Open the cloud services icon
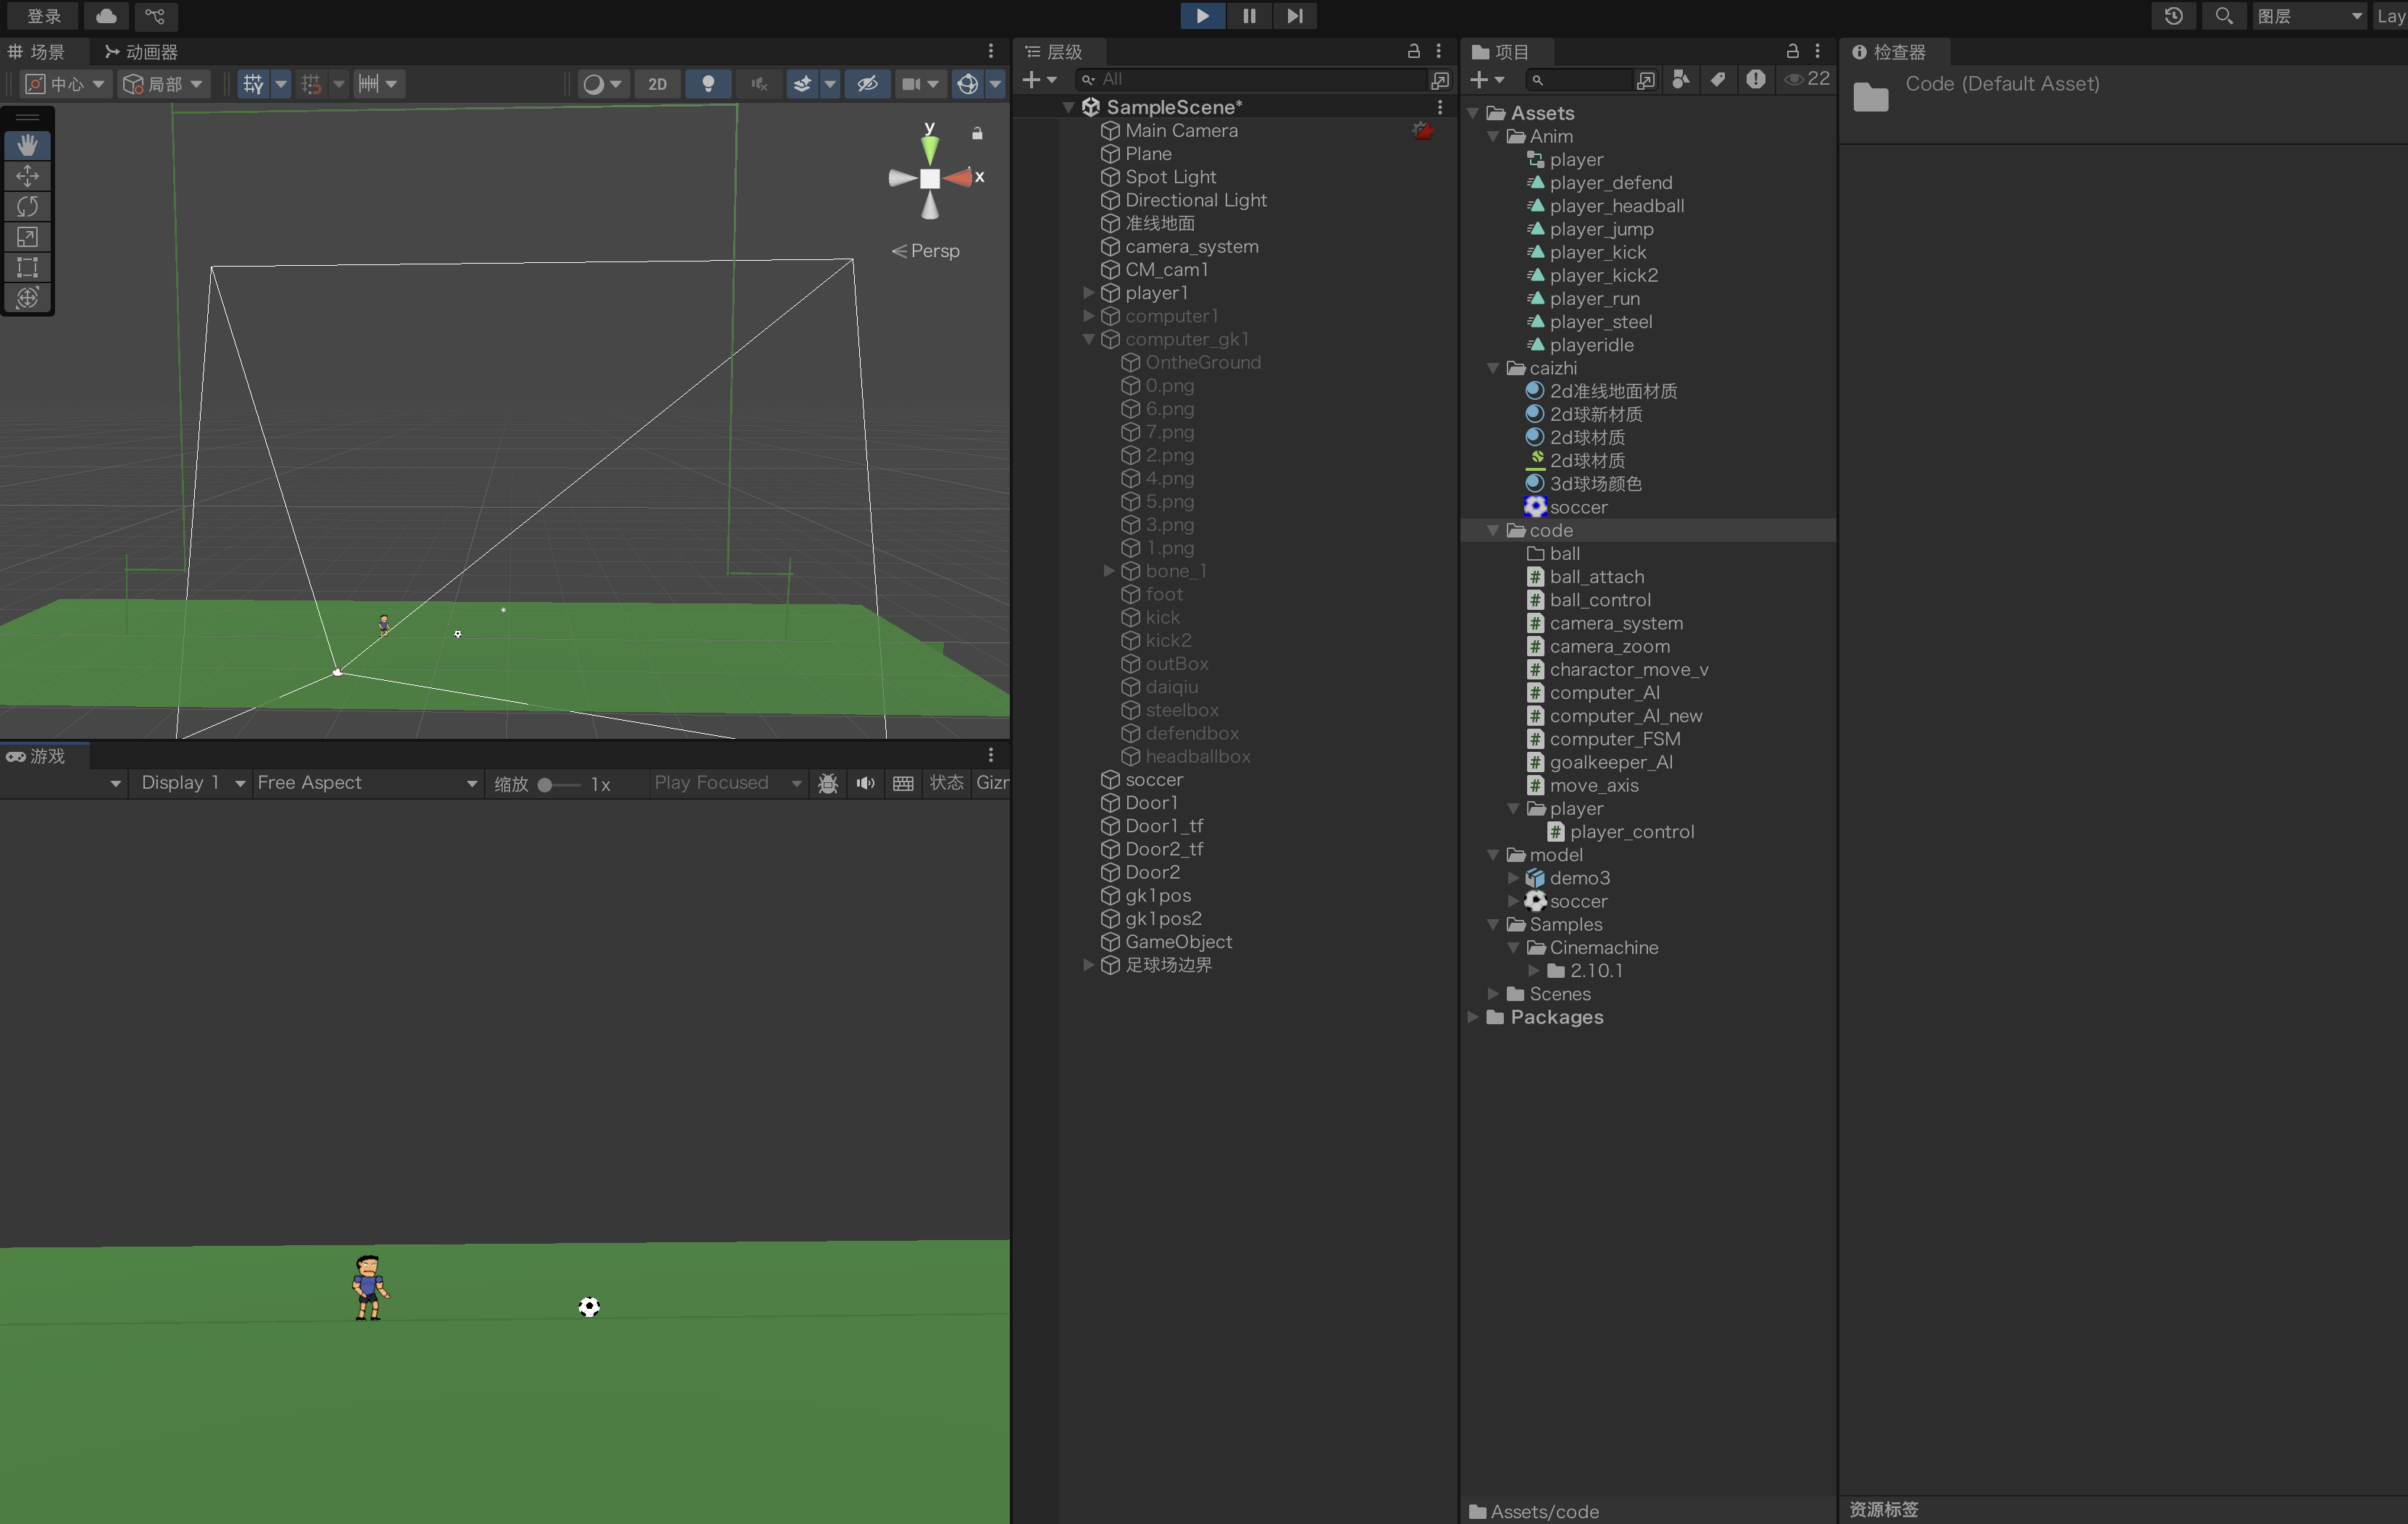 coord(106,16)
